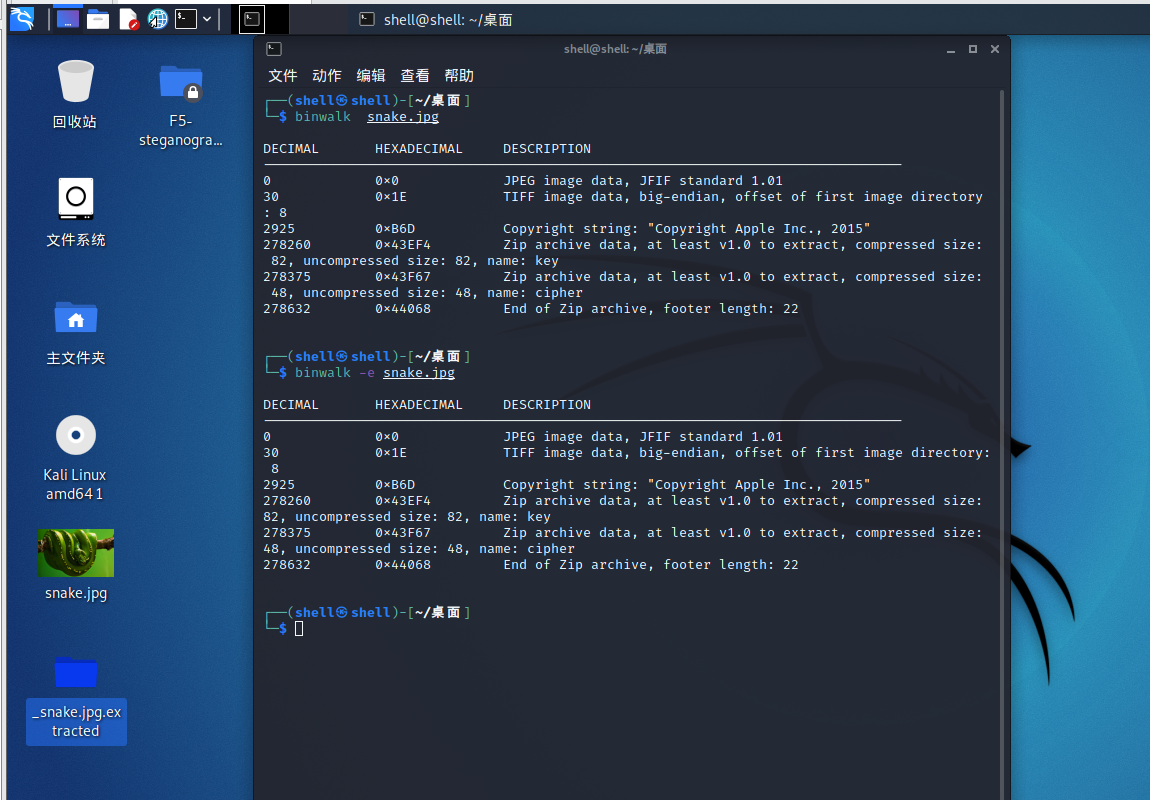Open the 主文件夹 home folder icon
This screenshot has height=800, width=1150.
[76, 334]
